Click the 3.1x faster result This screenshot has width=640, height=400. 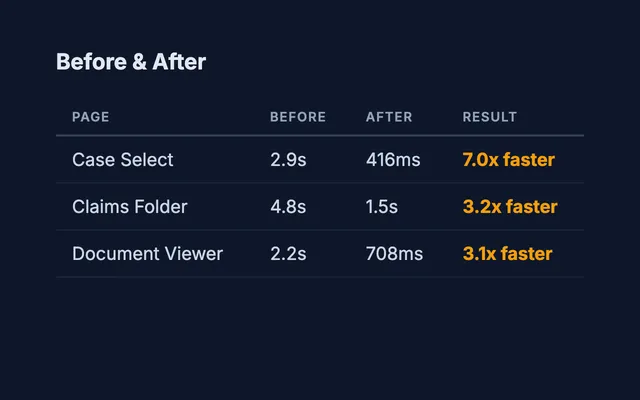pyautogui.click(x=507, y=254)
